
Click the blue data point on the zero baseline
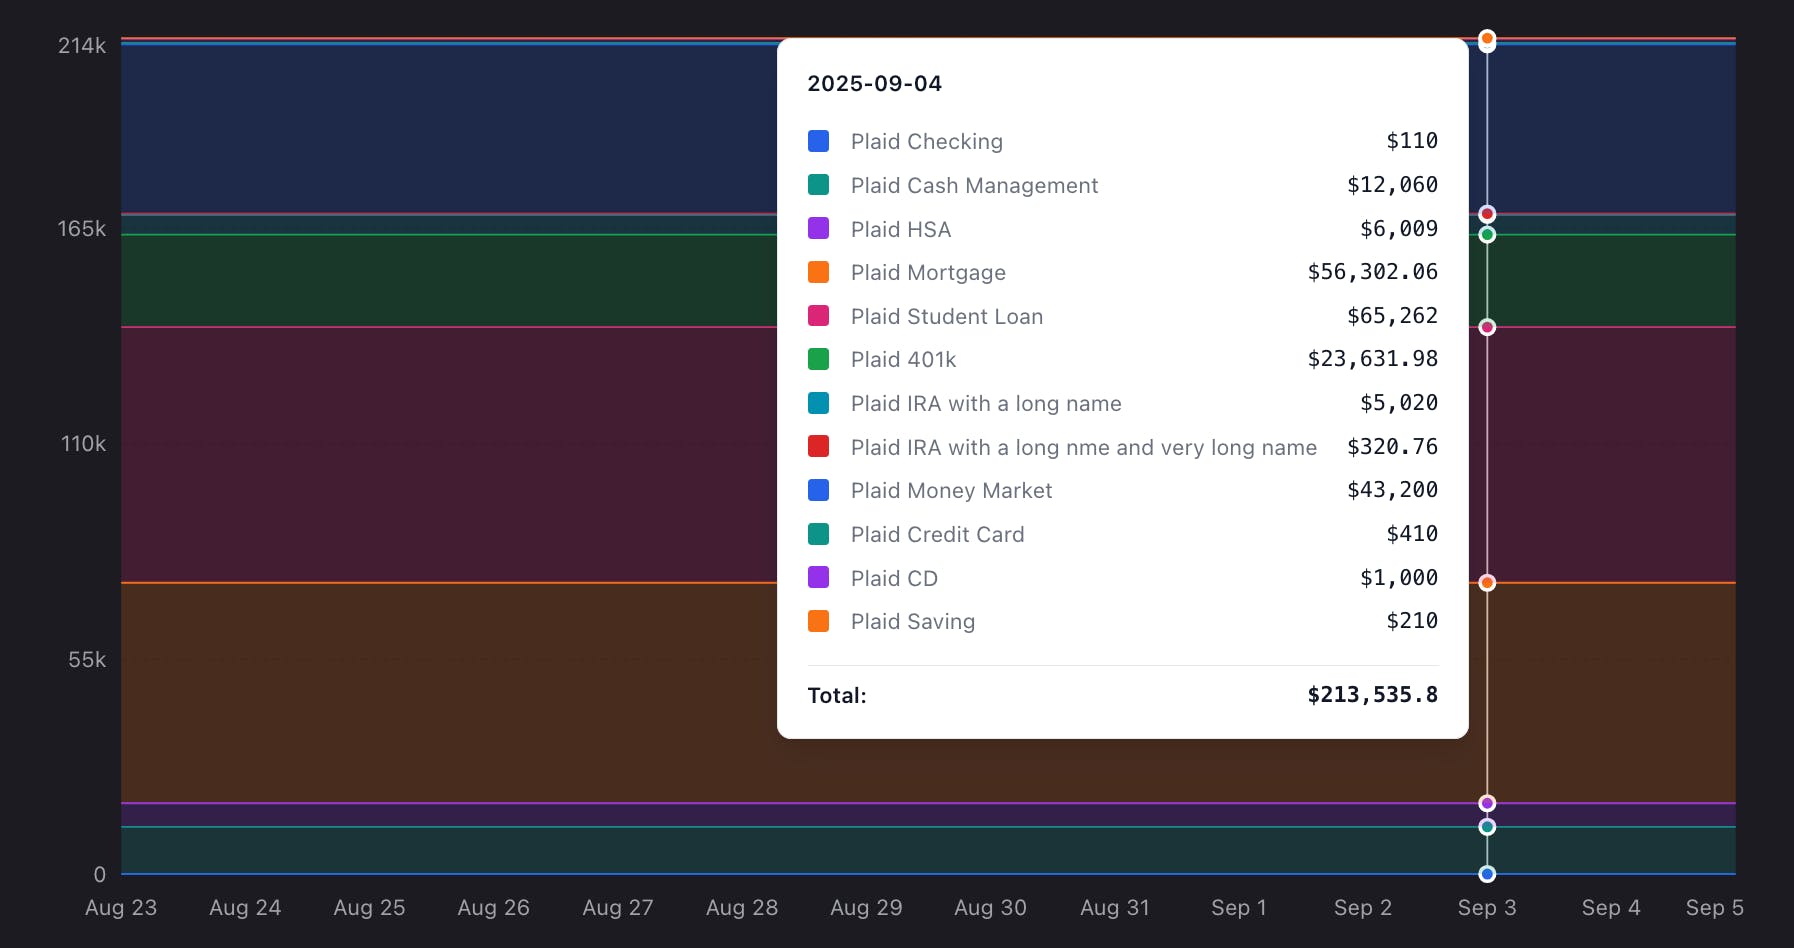pos(1487,874)
